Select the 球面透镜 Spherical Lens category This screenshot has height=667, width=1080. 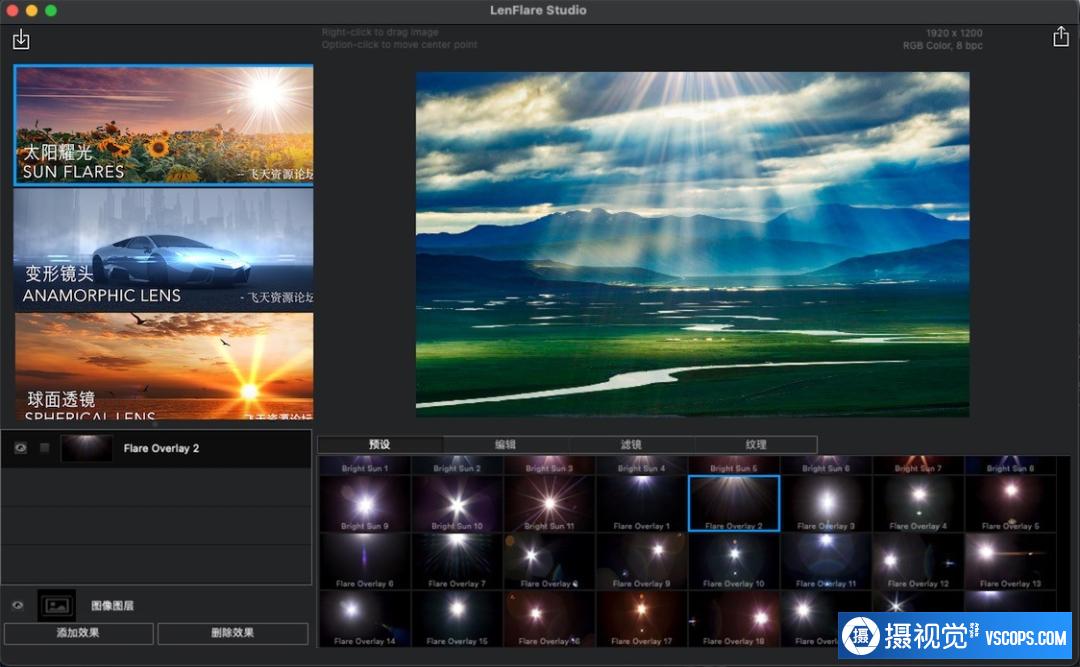163,366
